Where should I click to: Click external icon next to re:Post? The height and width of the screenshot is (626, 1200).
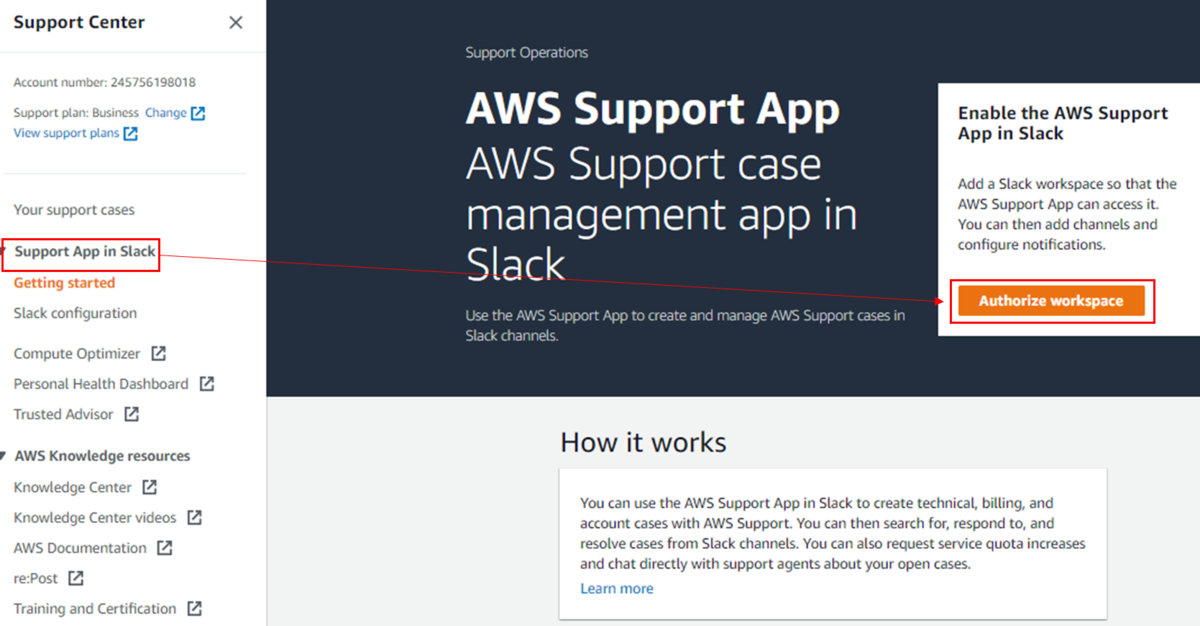[x=76, y=578]
